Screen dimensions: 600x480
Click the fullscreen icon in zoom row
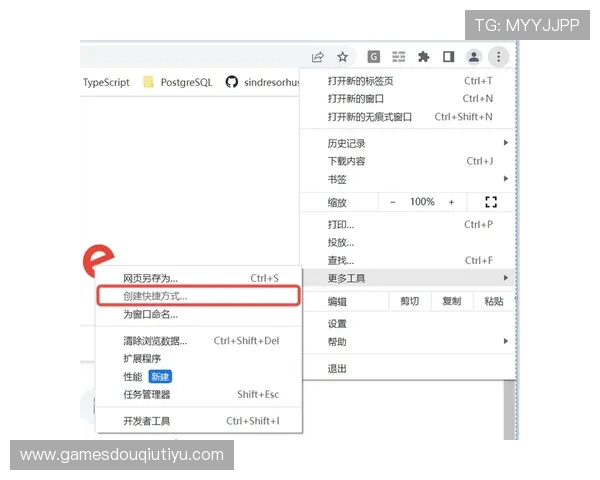coord(491,202)
